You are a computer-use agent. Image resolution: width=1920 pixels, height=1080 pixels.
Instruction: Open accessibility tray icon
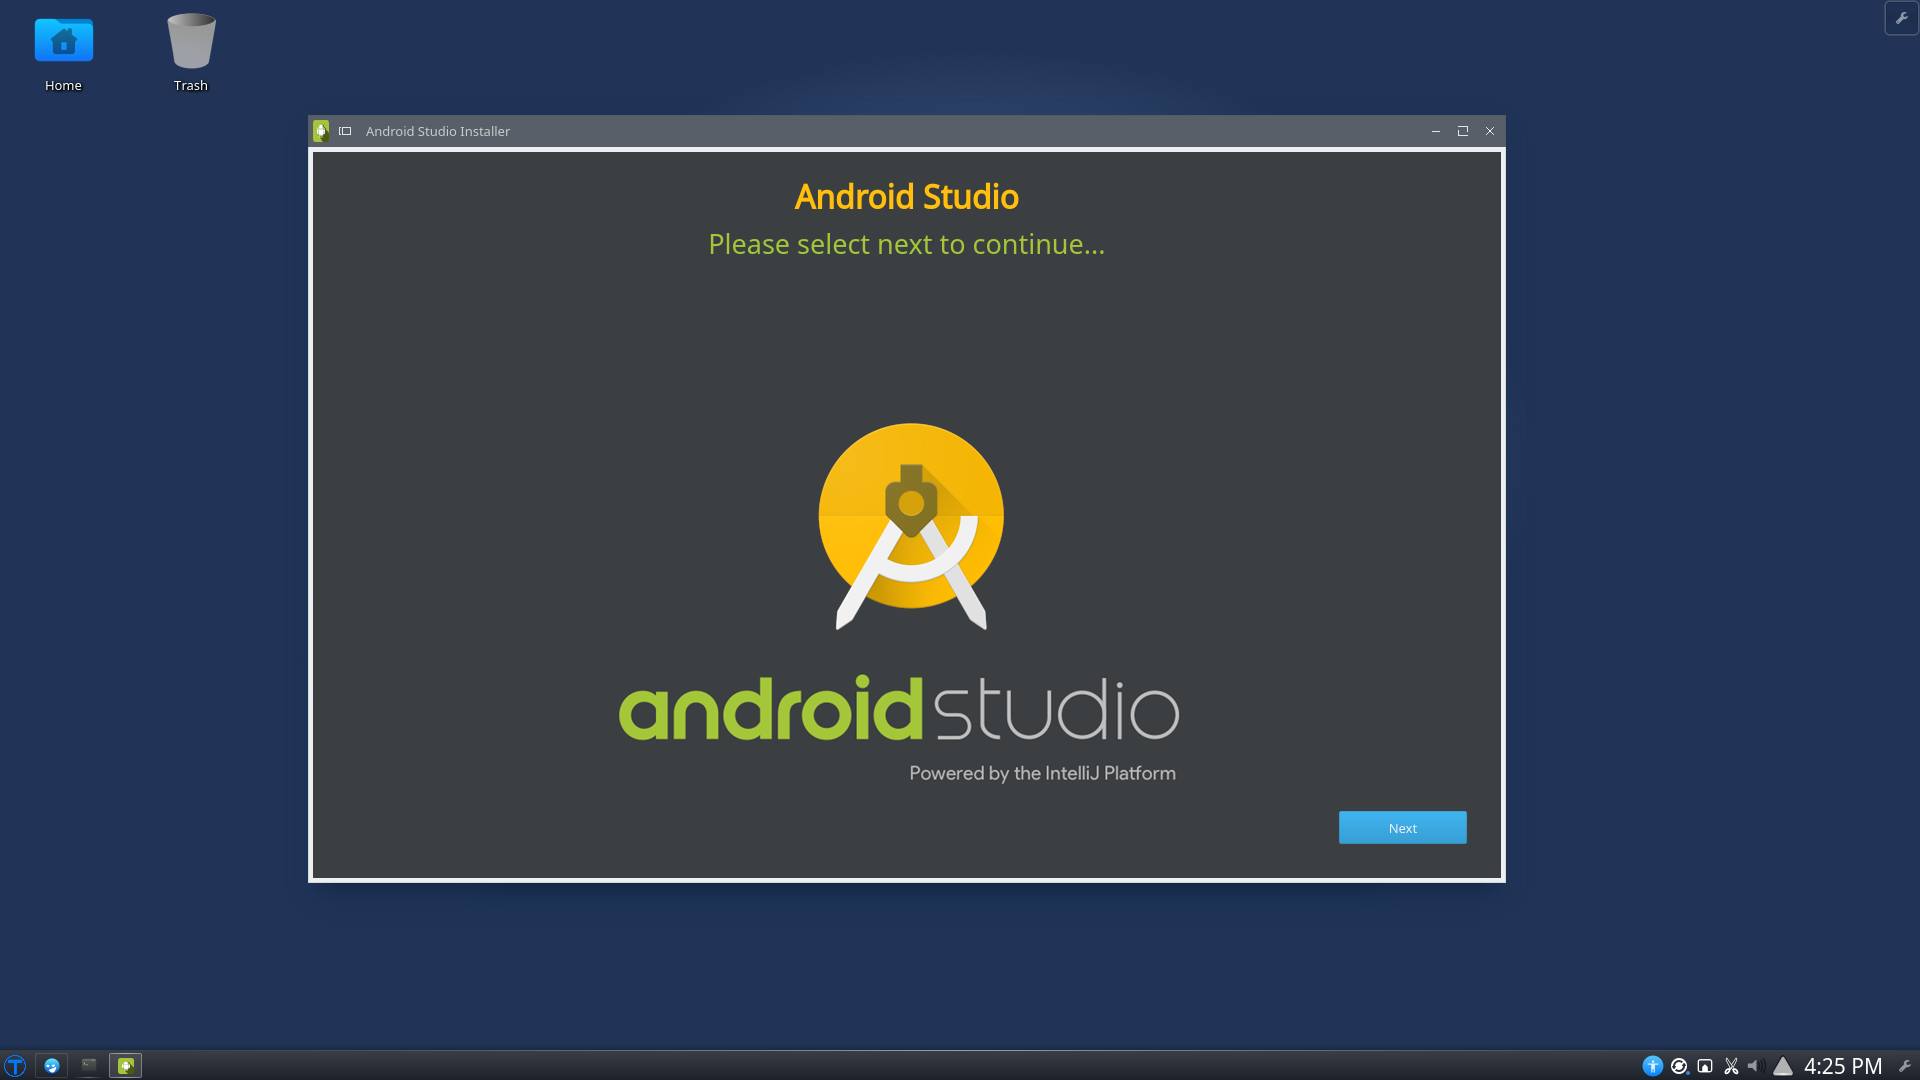(x=1653, y=1066)
